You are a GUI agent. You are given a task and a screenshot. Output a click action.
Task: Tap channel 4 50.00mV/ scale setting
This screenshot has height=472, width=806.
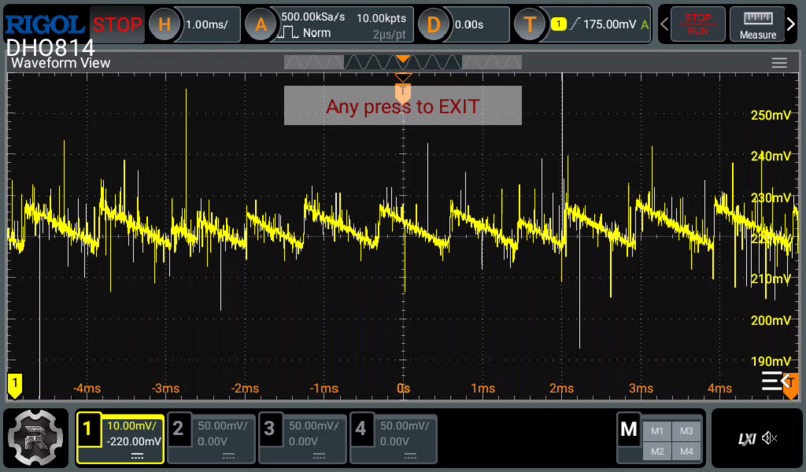click(405, 426)
